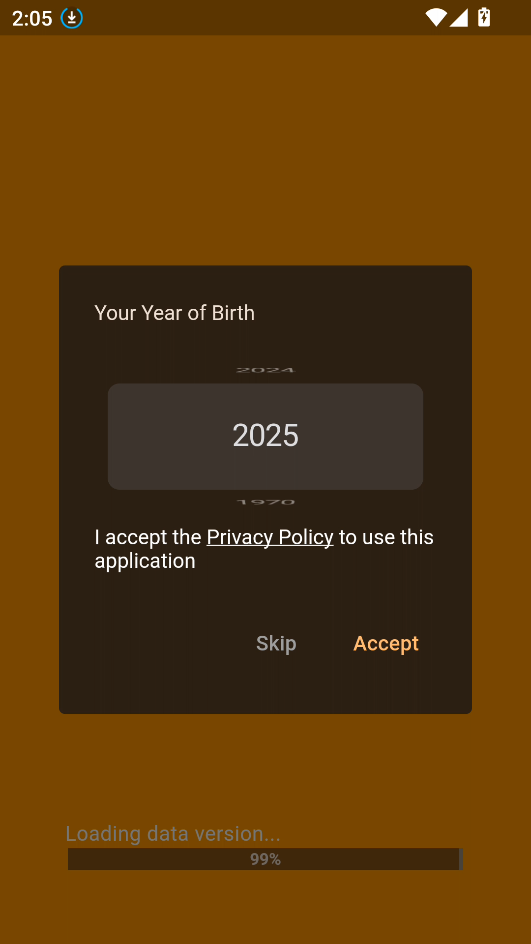The width and height of the screenshot is (531, 944).
Task: Open the Privacy Policy link
Action: (270, 537)
